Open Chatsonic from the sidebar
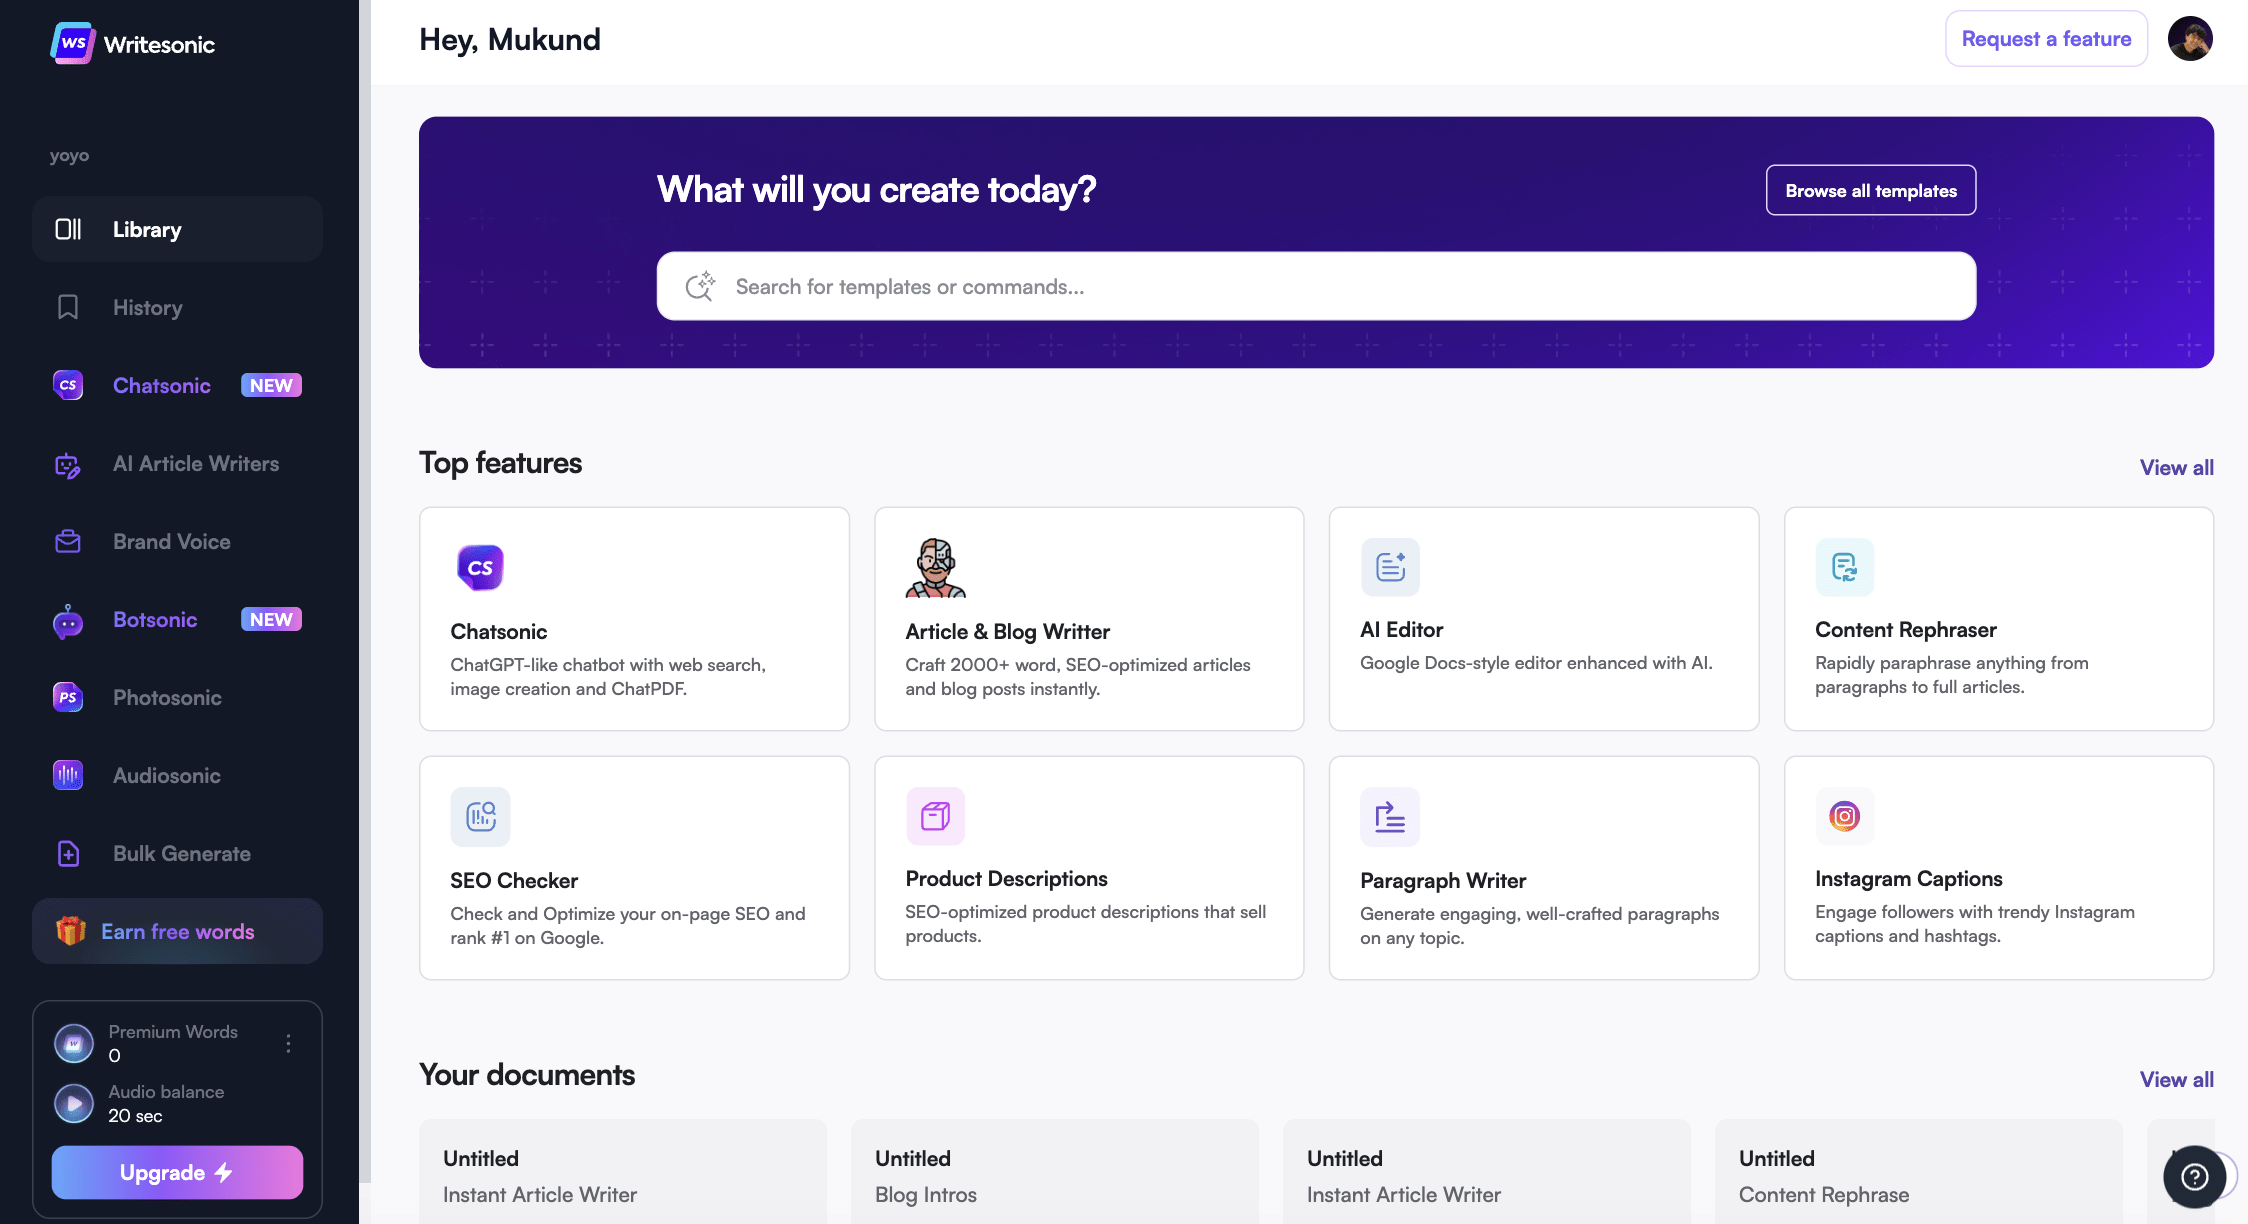 (x=161, y=385)
